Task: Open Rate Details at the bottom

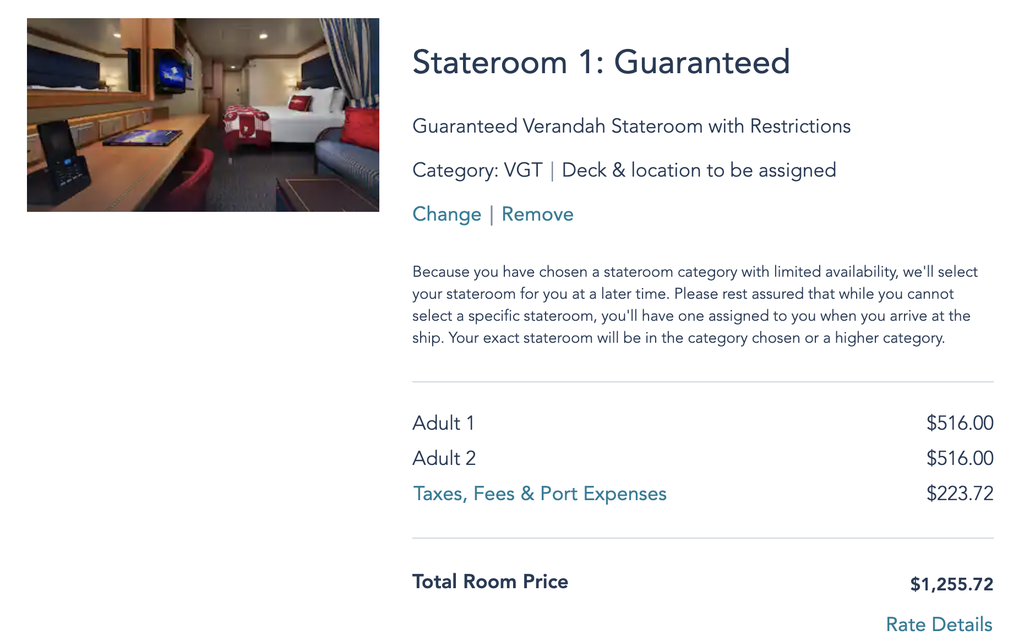Action: coord(938,623)
